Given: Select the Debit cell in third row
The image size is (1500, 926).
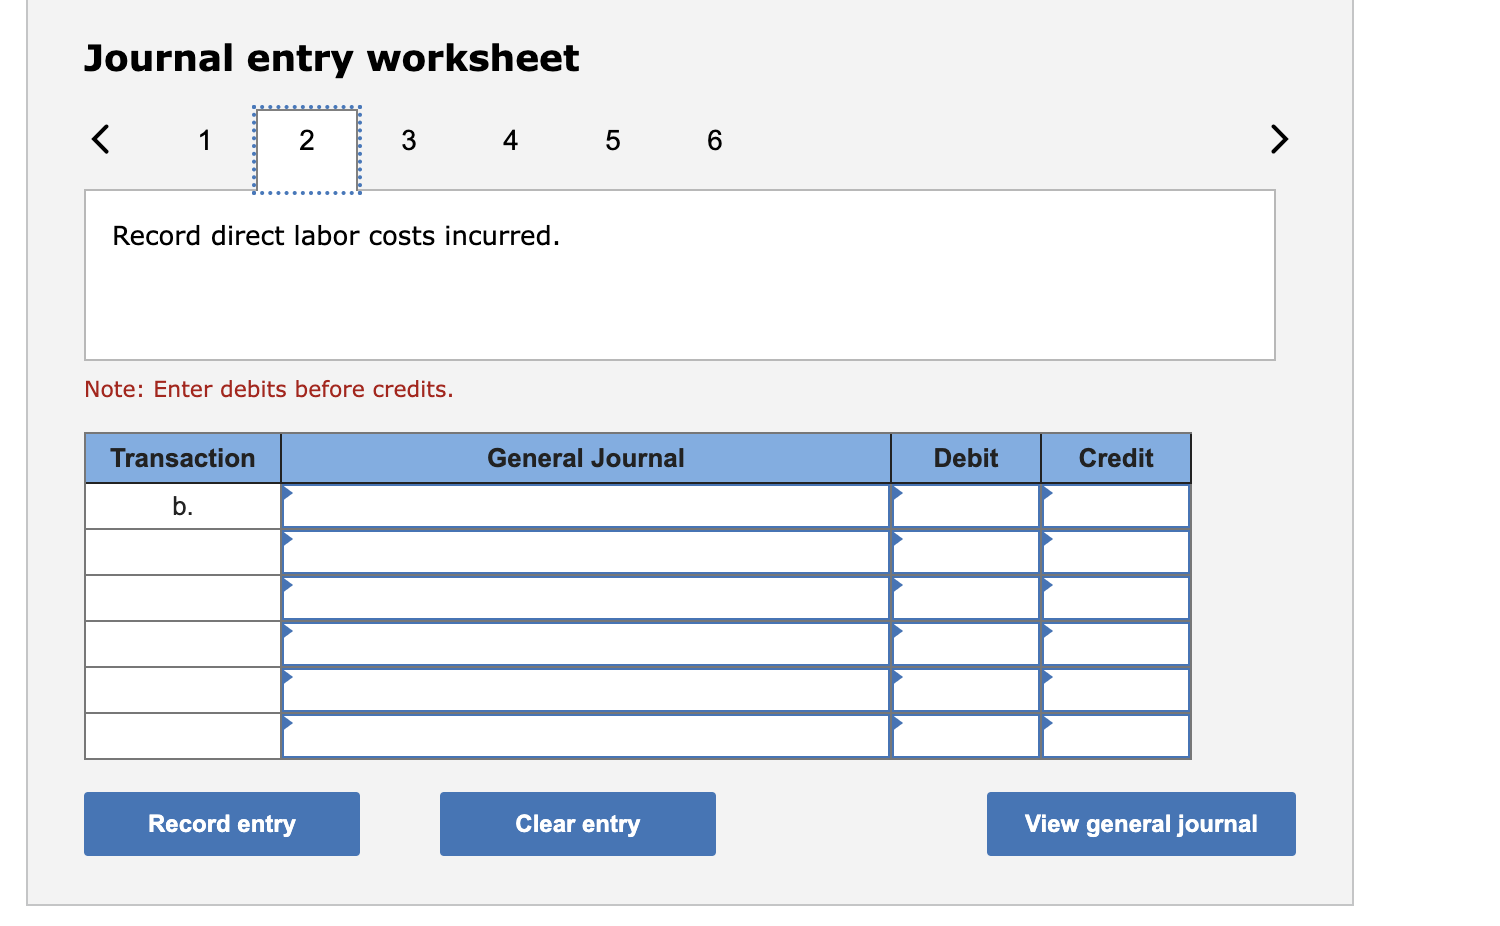Looking at the screenshot, I should pyautogui.click(x=966, y=598).
